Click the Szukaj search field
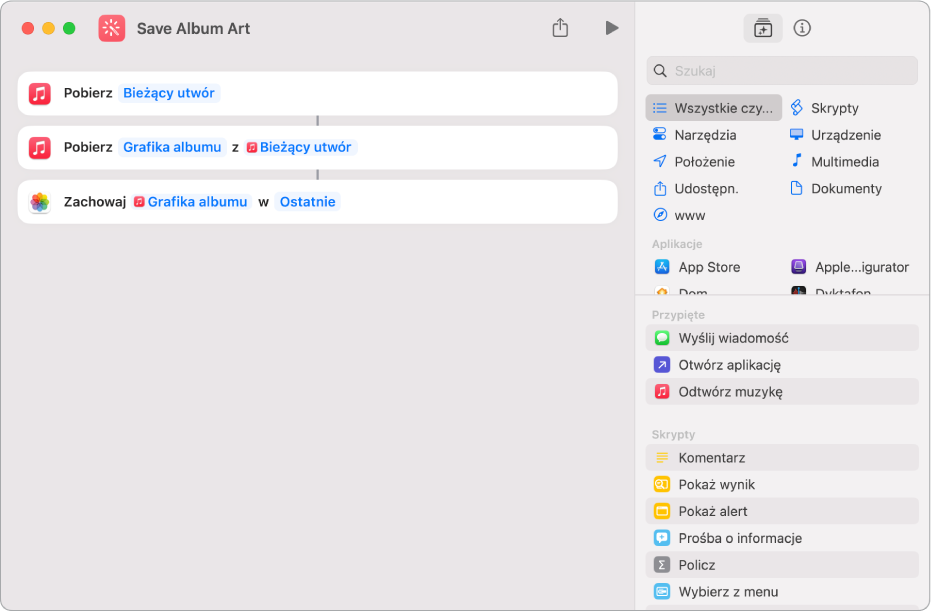Image resolution: width=931 pixels, height=612 pixels. (x=782, y=71)
